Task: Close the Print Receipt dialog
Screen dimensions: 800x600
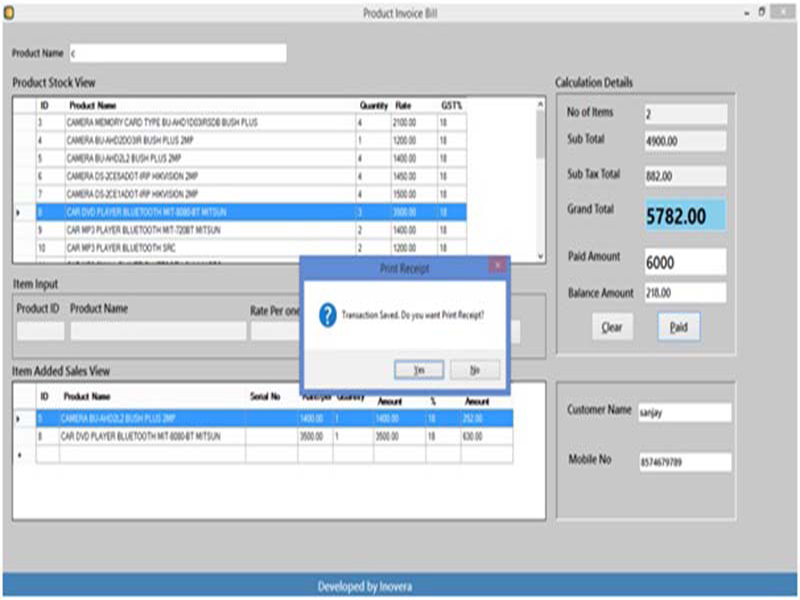Action: [x=497, y=267]
